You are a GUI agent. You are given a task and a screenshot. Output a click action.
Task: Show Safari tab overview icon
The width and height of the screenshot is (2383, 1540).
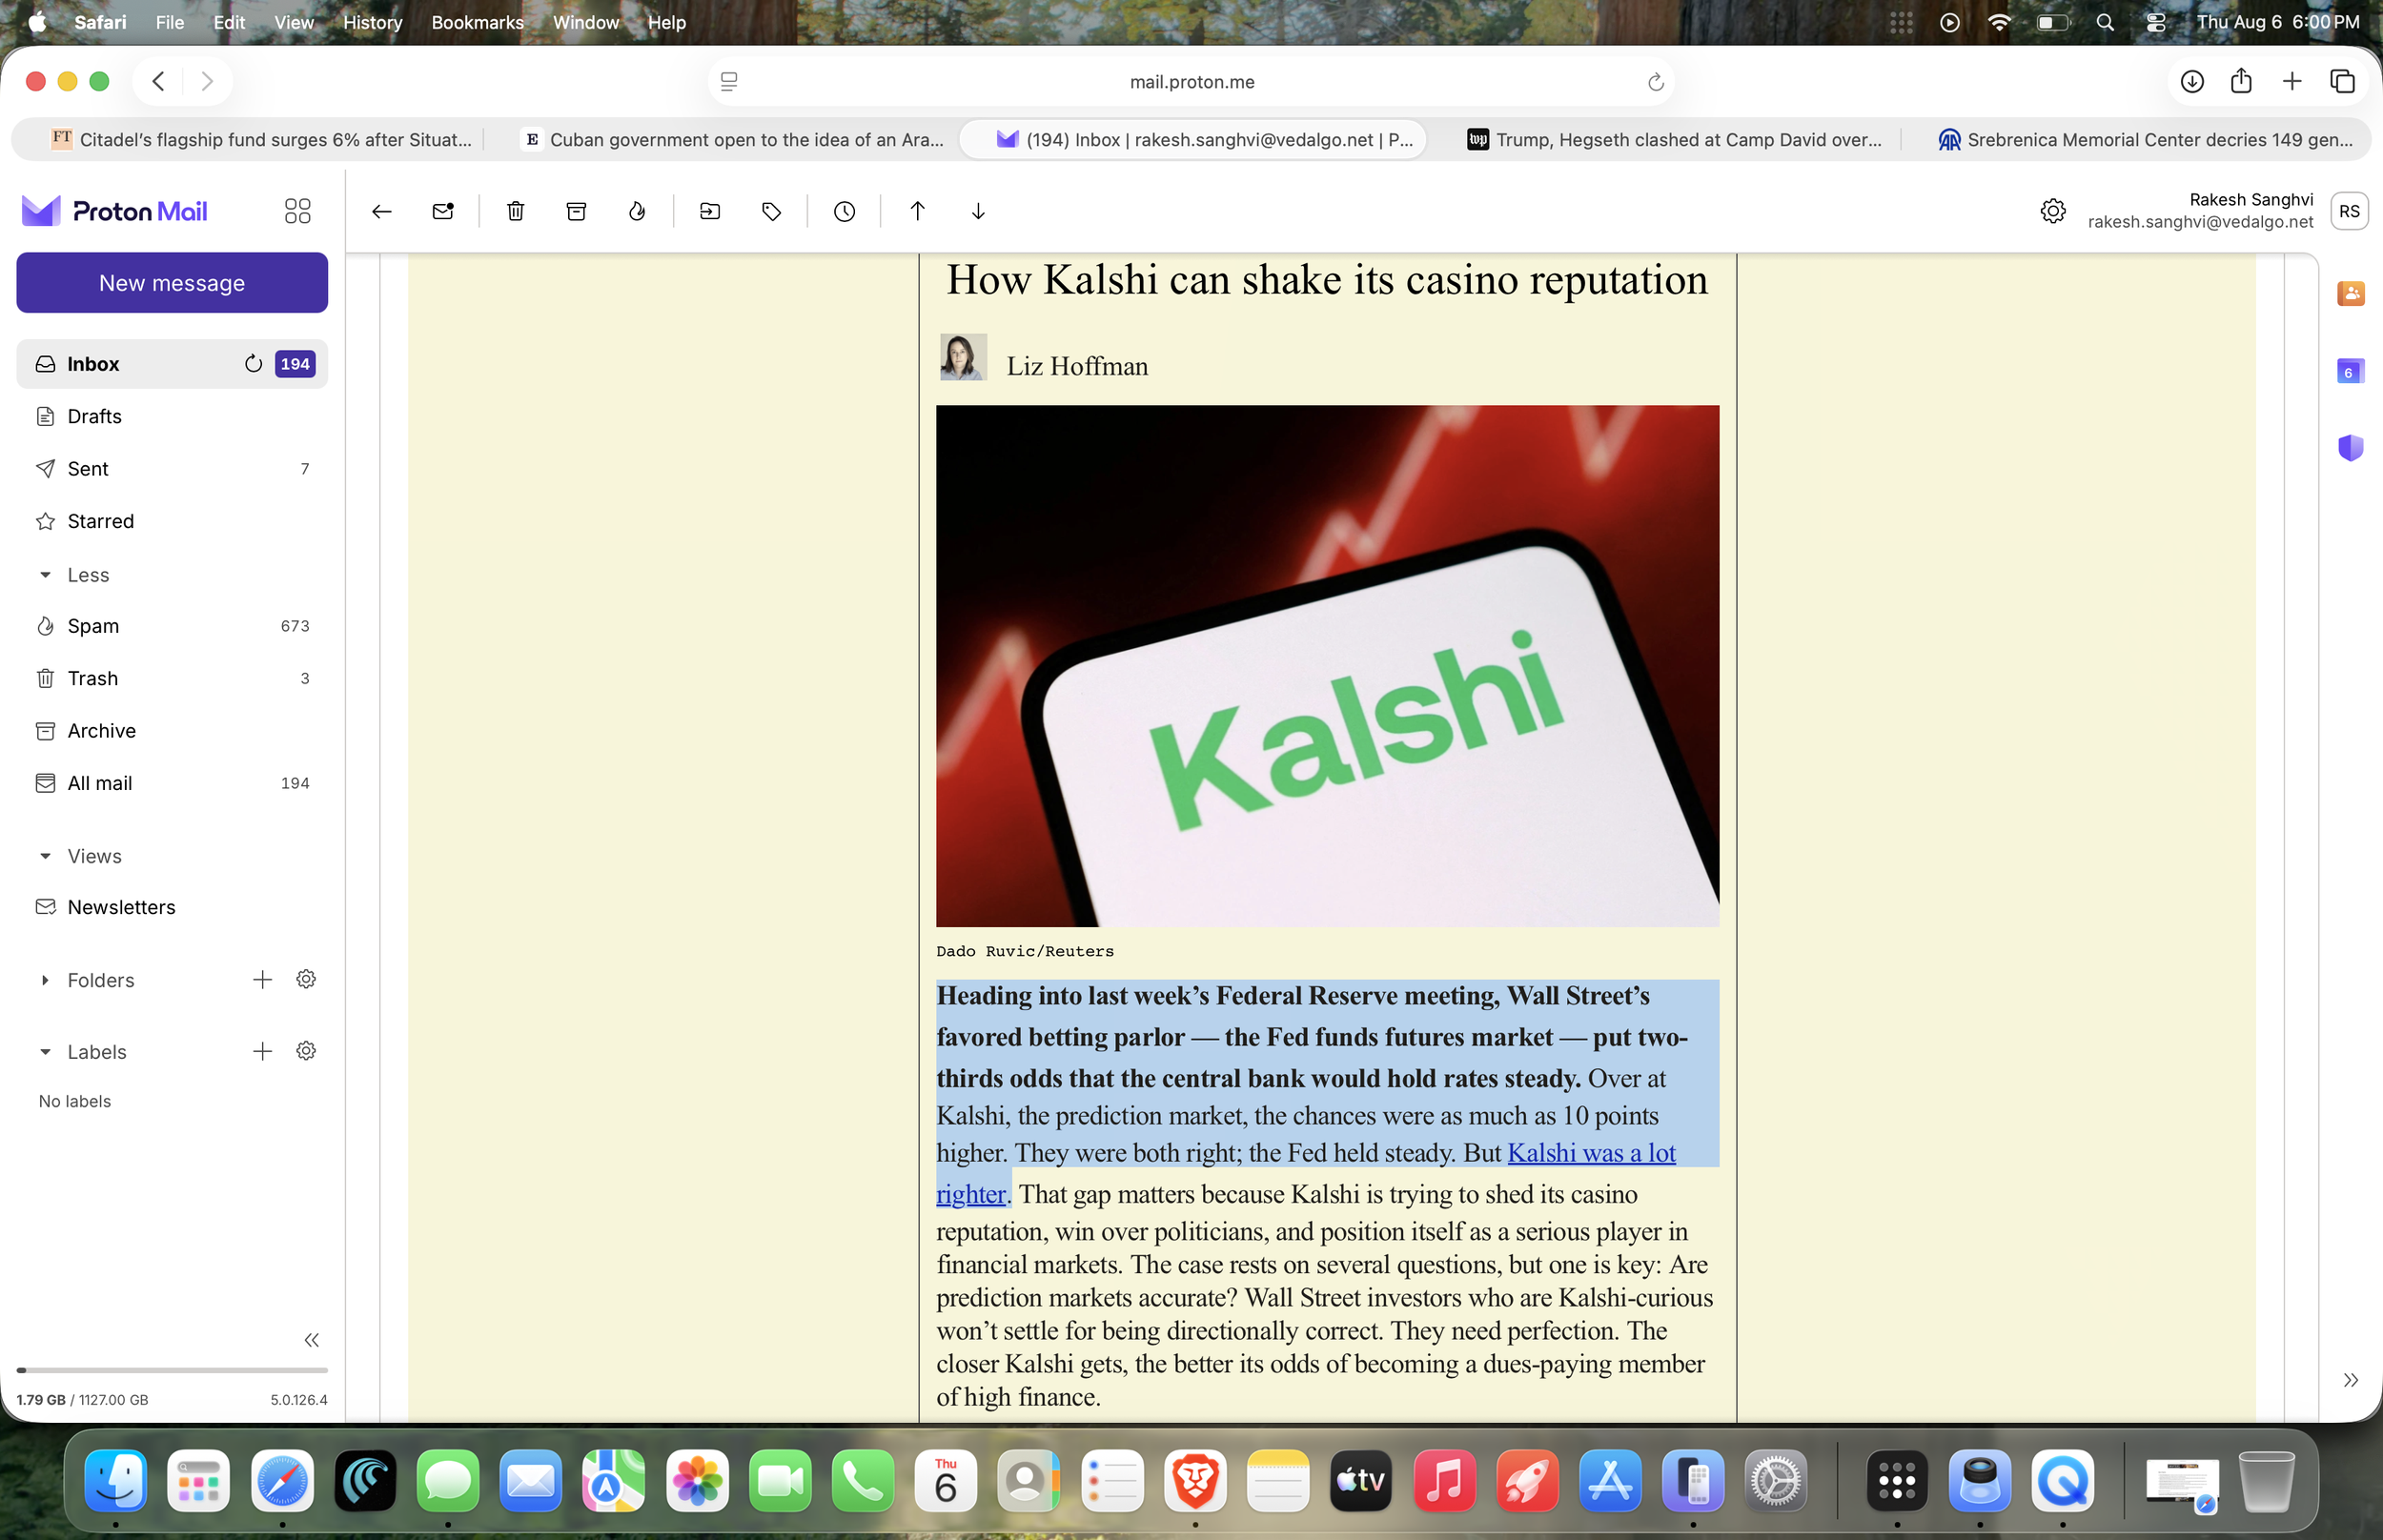point(2342,81)
